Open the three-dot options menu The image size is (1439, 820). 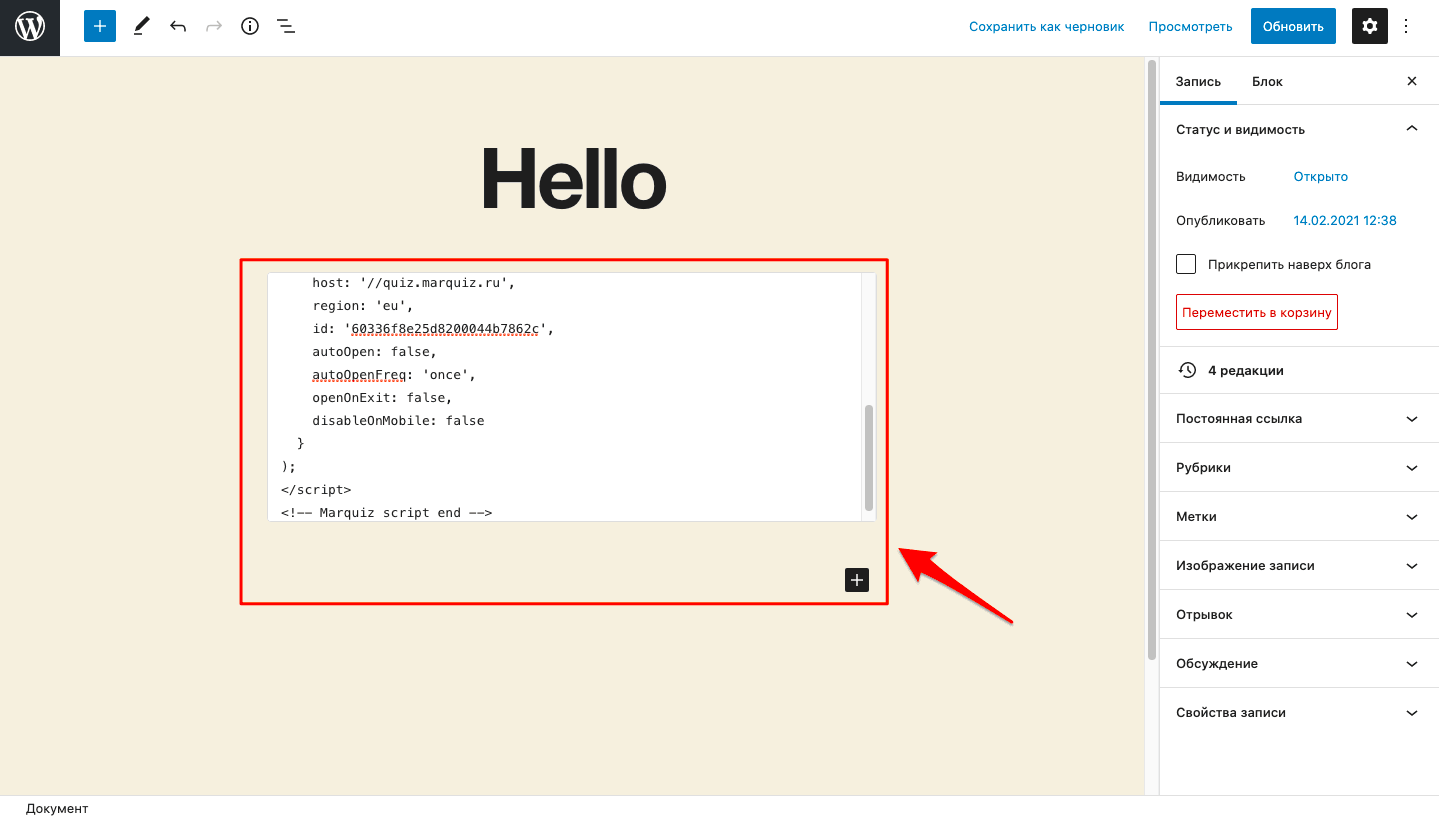coord(1406,27)
